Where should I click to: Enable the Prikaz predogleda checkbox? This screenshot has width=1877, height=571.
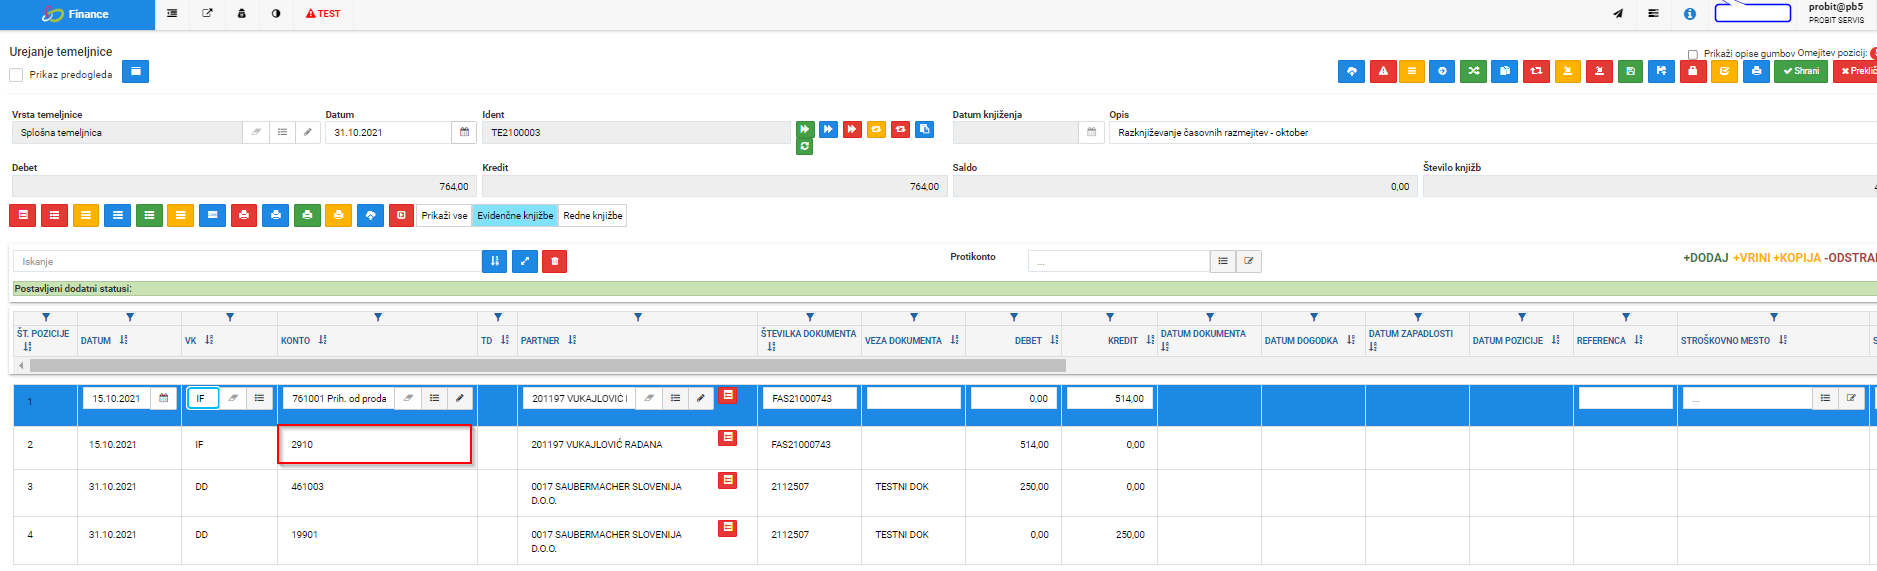tap(16, 75)
